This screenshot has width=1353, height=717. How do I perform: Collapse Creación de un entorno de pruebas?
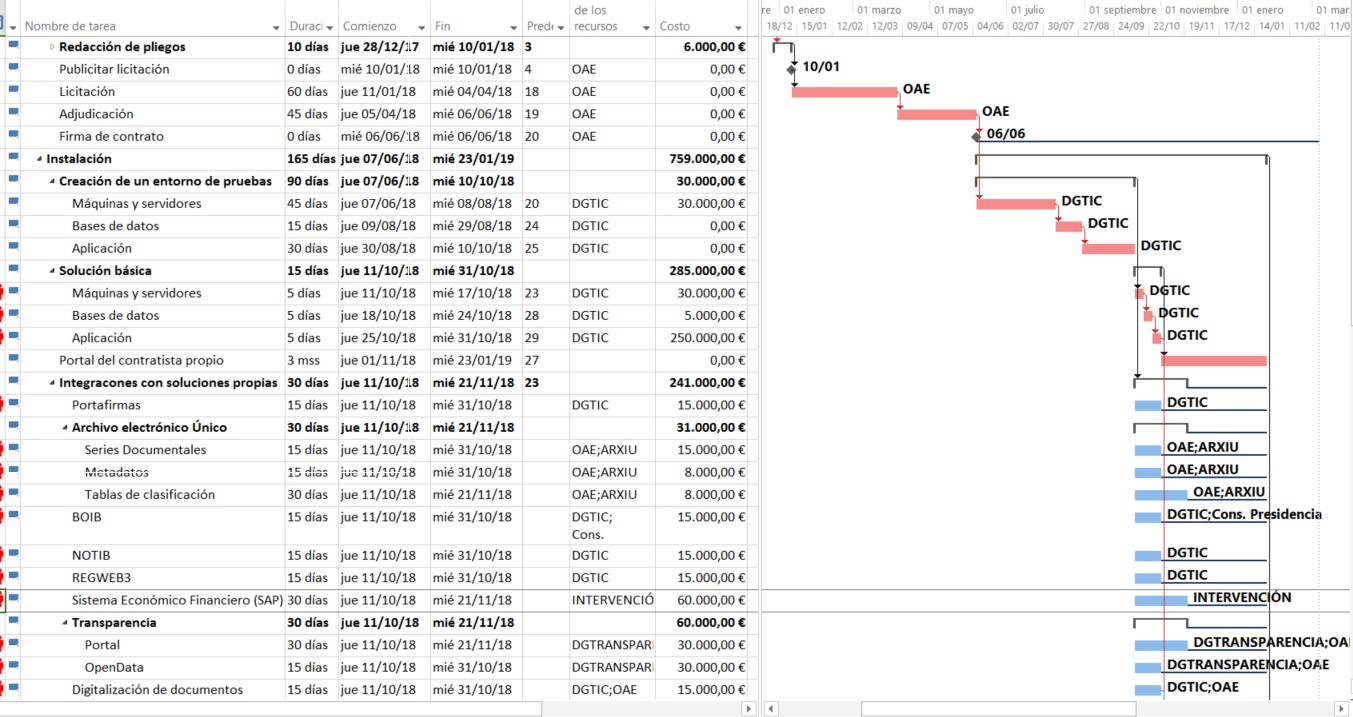tap(52, 182)
